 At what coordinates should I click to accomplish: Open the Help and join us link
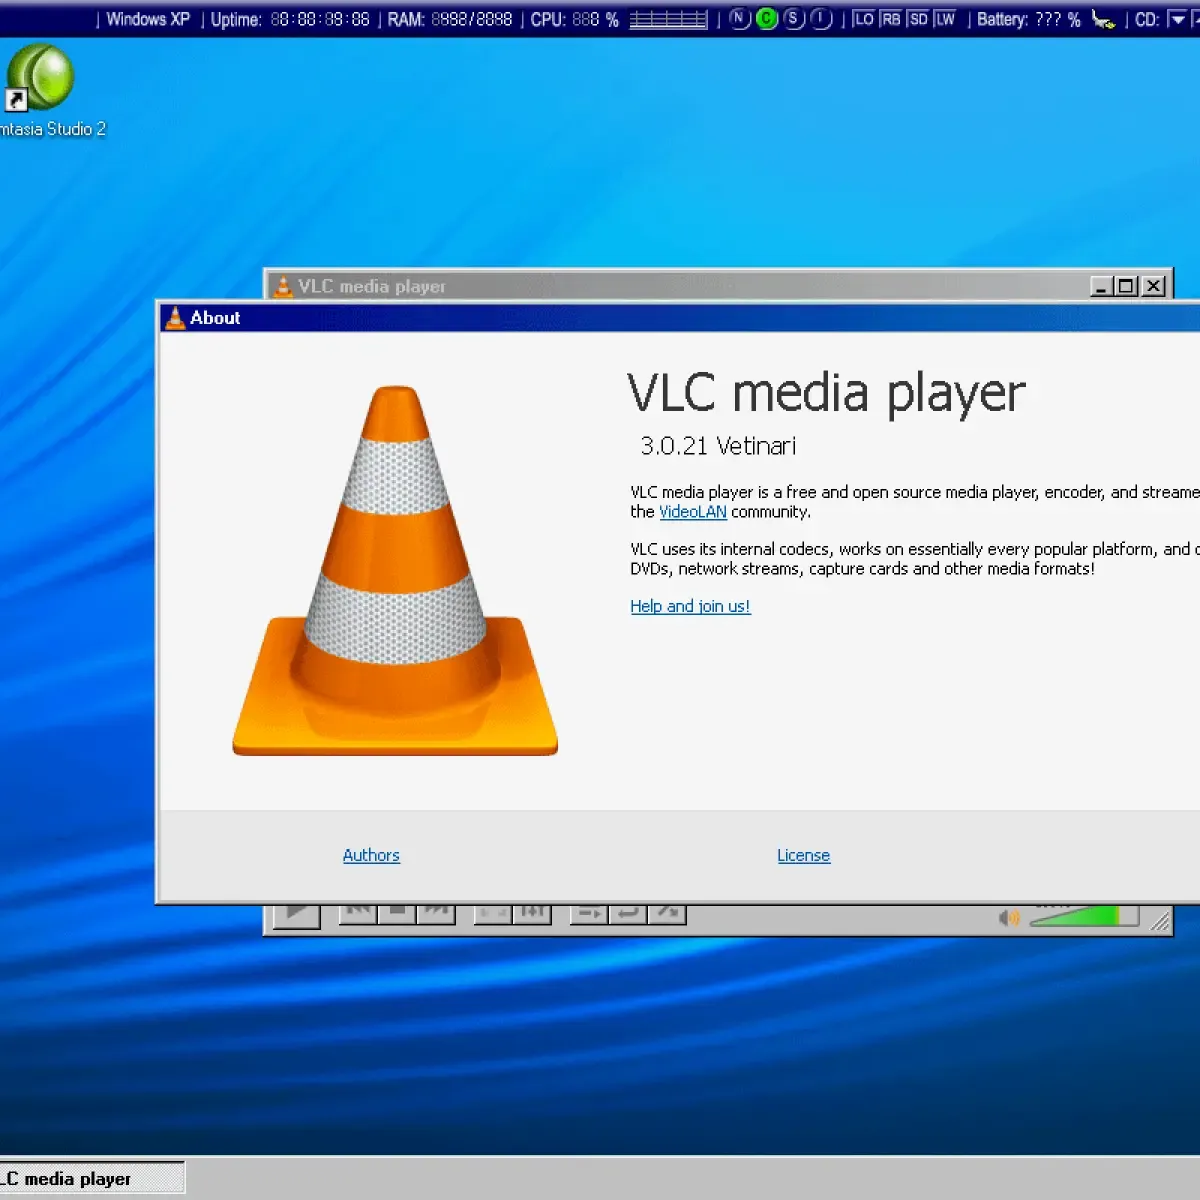pyautogui.click(x=690, y=606)
